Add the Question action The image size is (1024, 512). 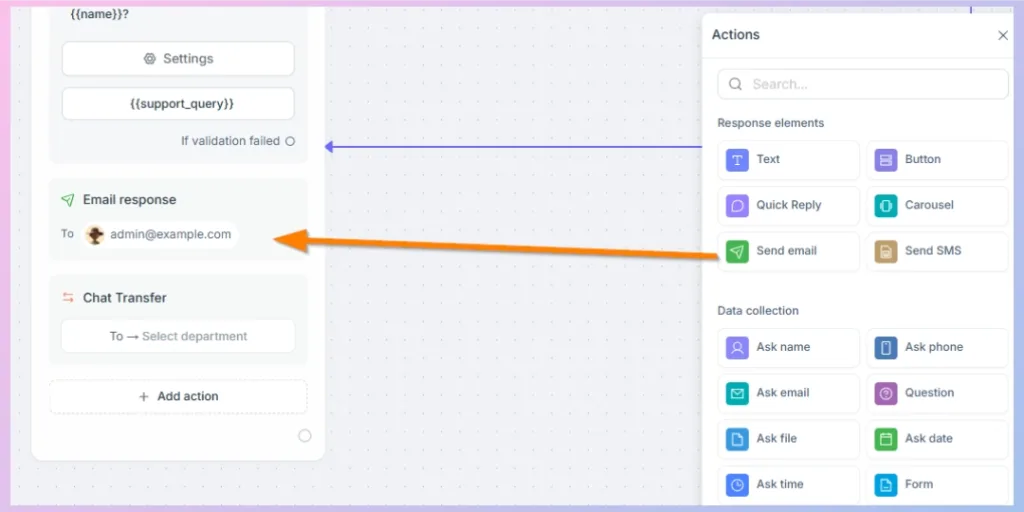pyautogui.click(x=937, y=393)
